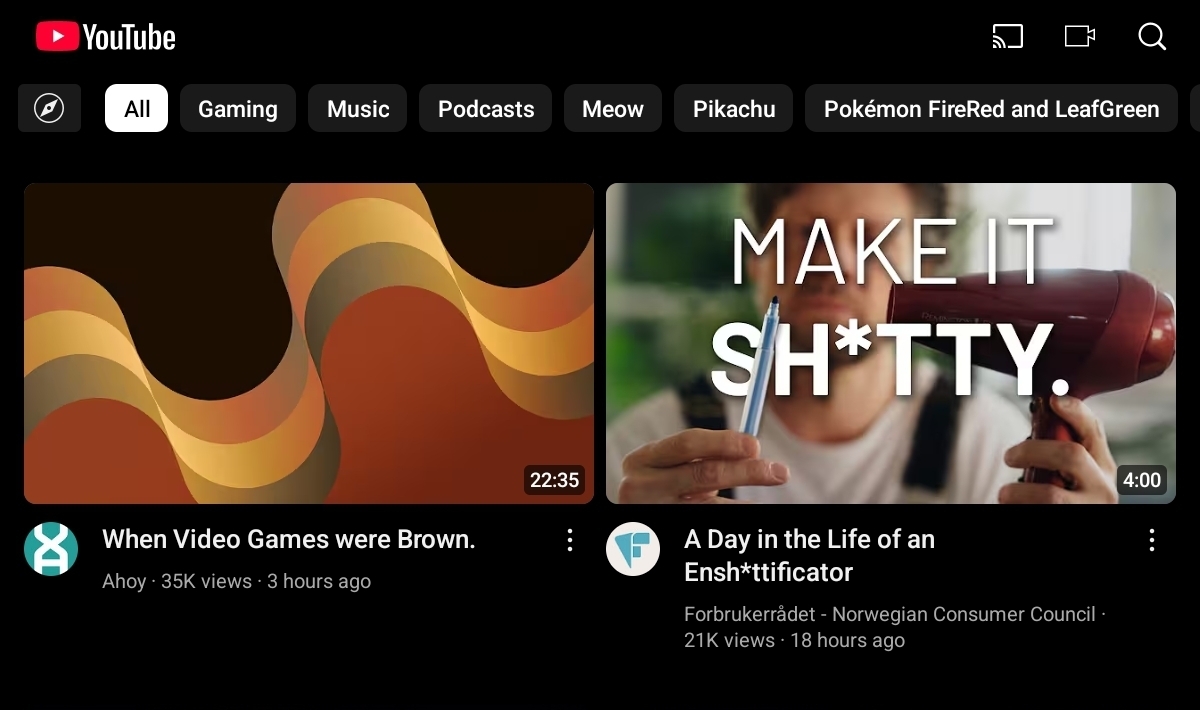Open title A Day in the Life of an Ensh*ttificator
Image resolution: width=1200 pixels, height=710 pixels.
coord(809,556)
